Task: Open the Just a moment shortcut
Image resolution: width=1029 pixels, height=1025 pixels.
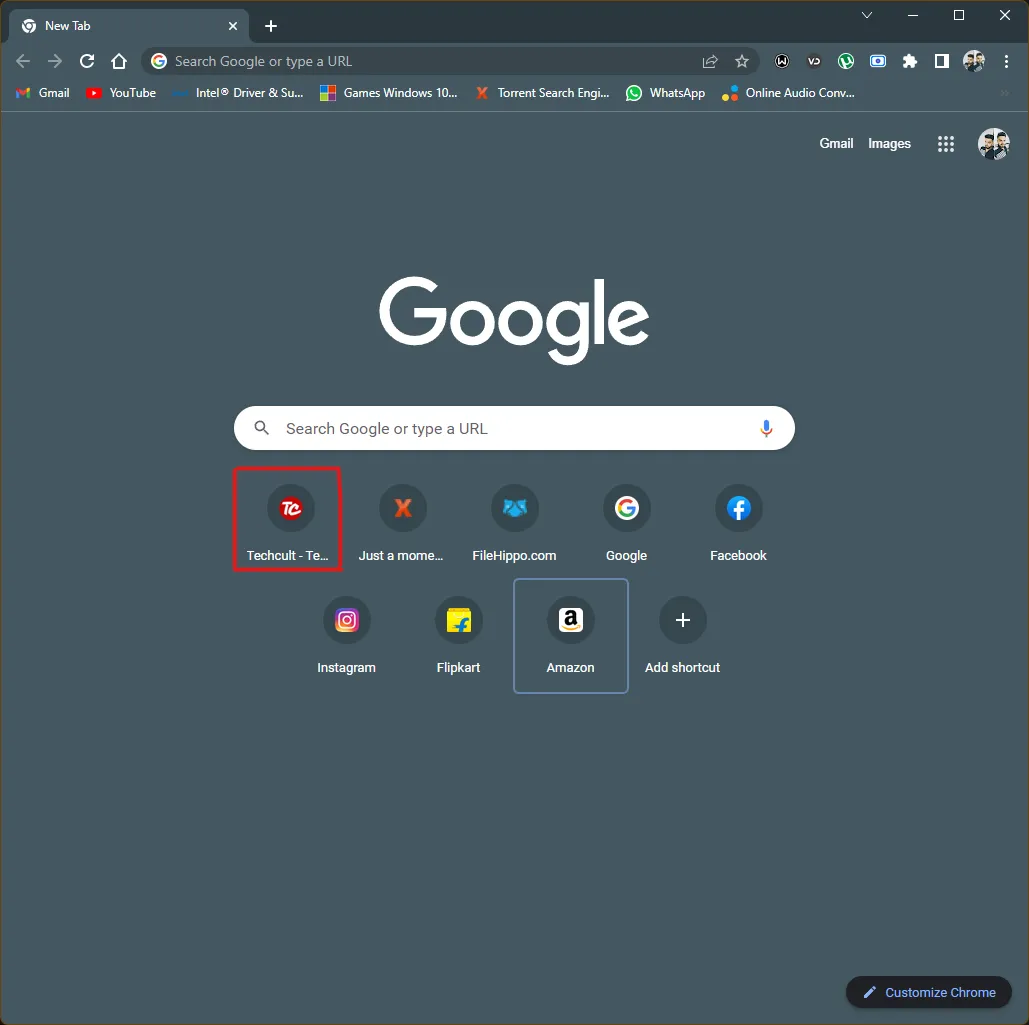Action: [402, 523]
